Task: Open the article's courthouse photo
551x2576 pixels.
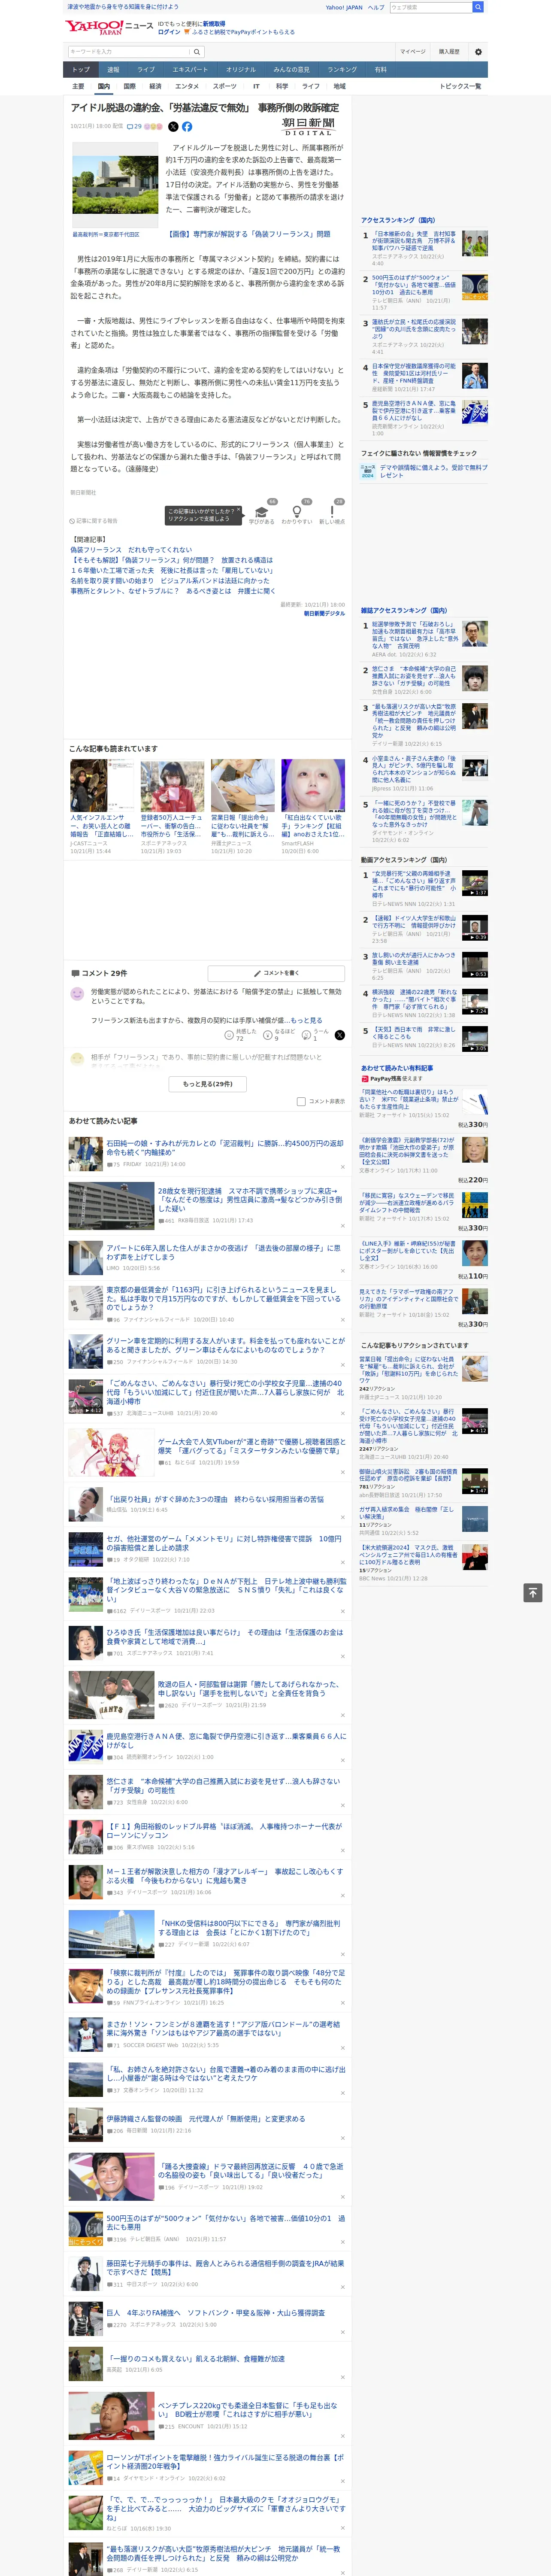Action: 115,185
